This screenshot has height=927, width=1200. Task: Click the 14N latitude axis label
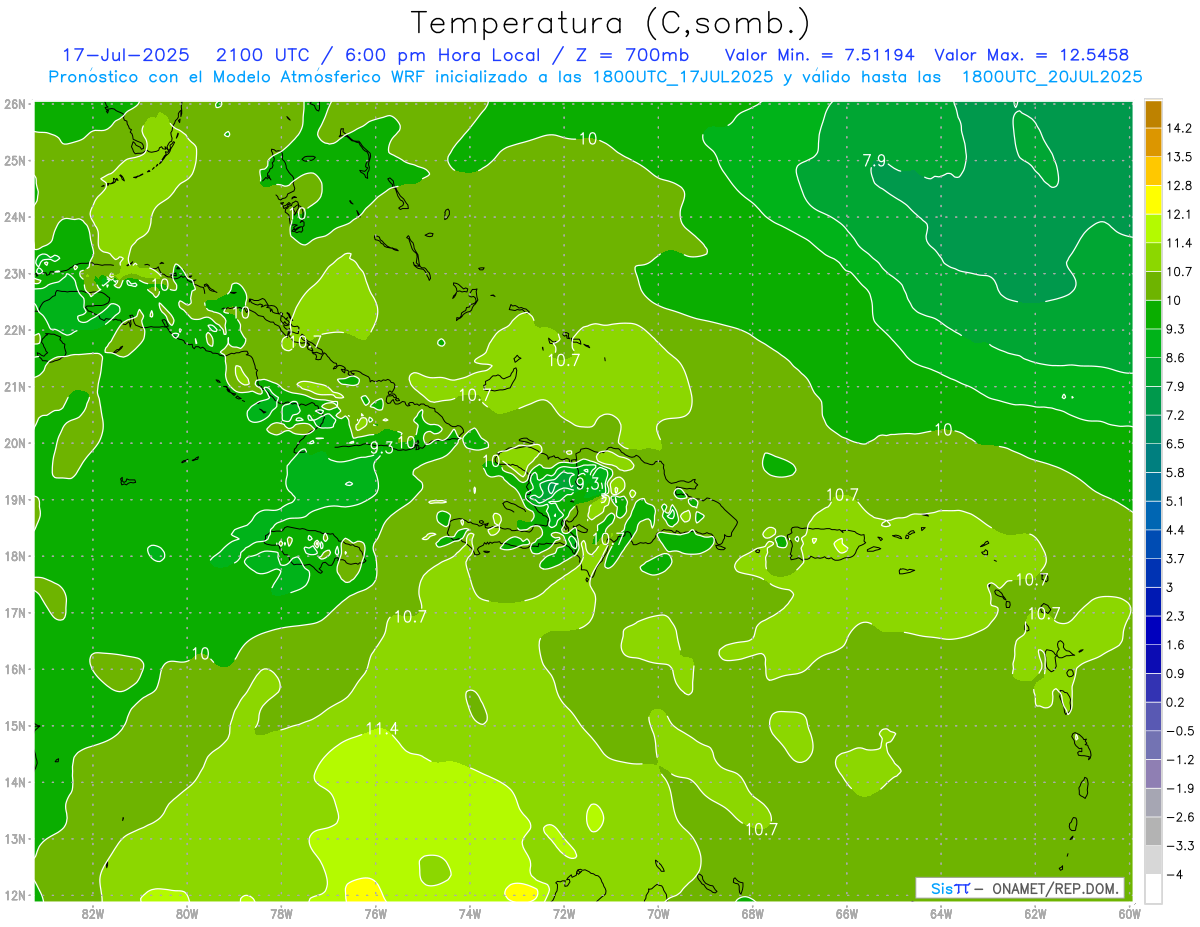[14, 782]
